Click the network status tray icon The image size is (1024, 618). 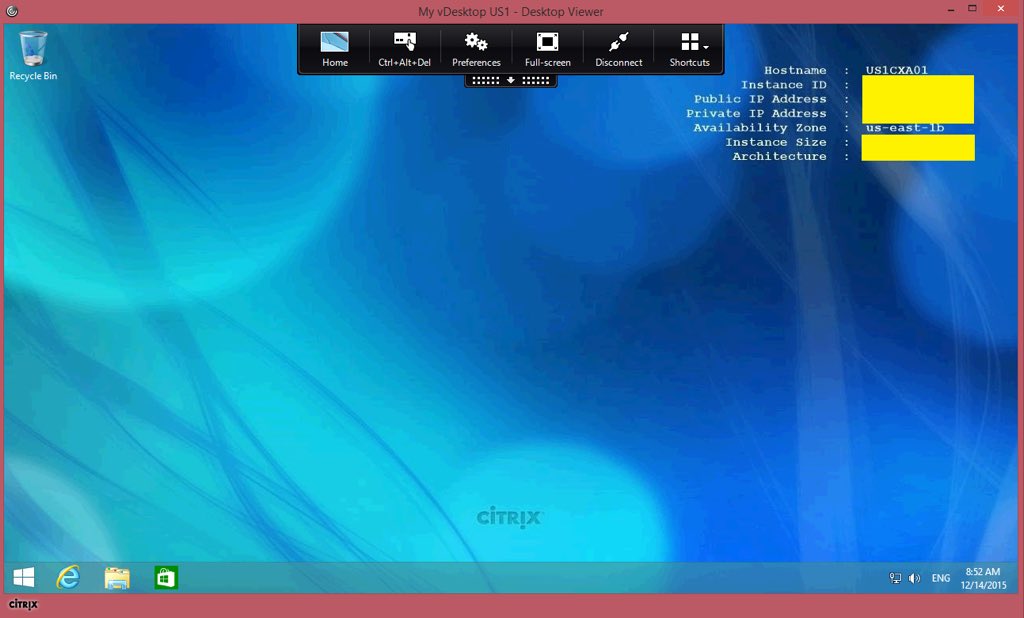(895, 578)
